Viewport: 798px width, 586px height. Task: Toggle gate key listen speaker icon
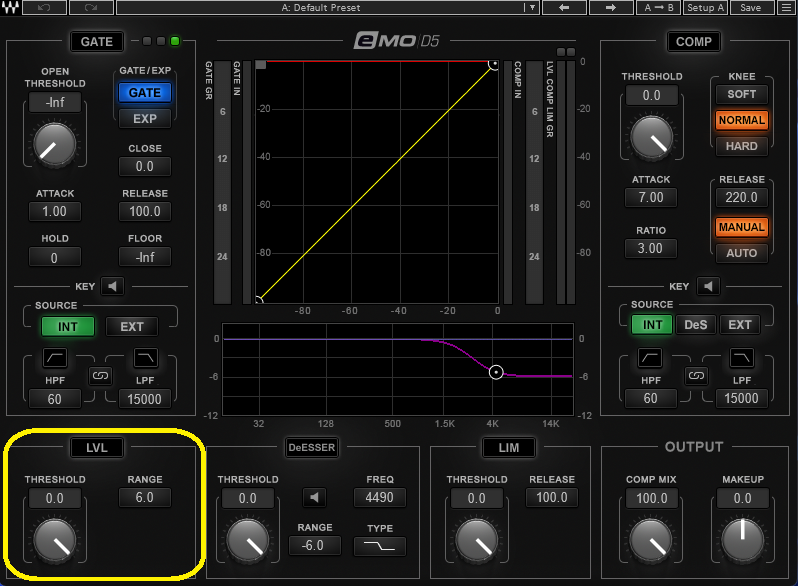click(x=111, y=285)
